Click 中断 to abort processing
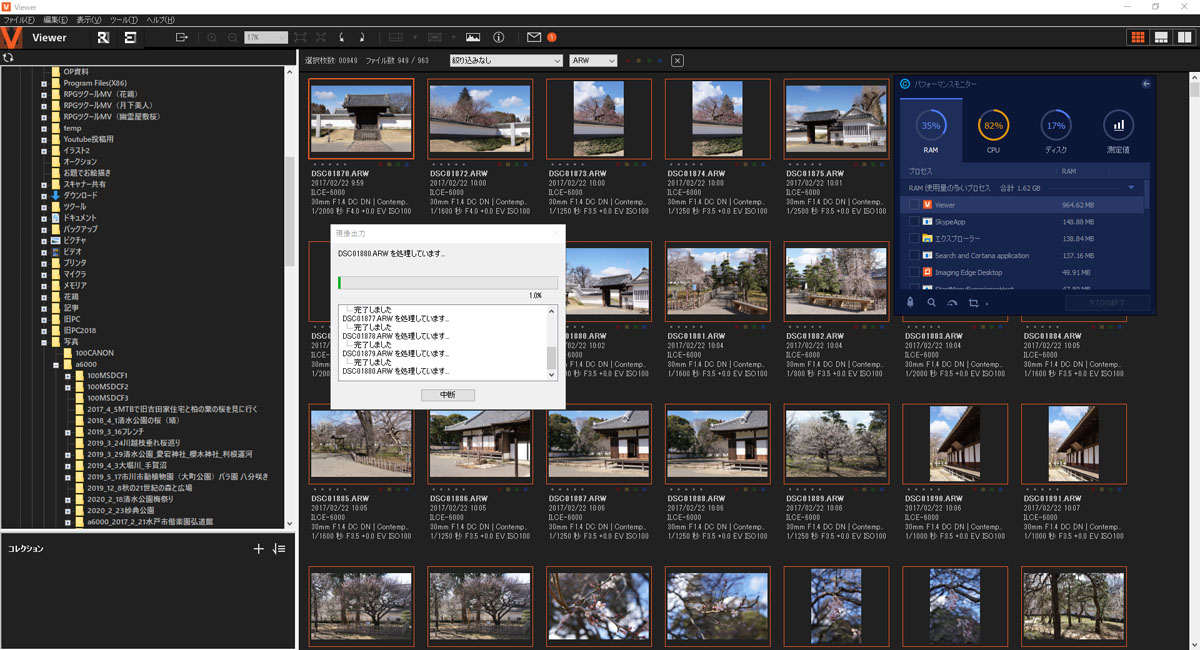Viewport: 1200px width, 650px height. coord(448,395)
